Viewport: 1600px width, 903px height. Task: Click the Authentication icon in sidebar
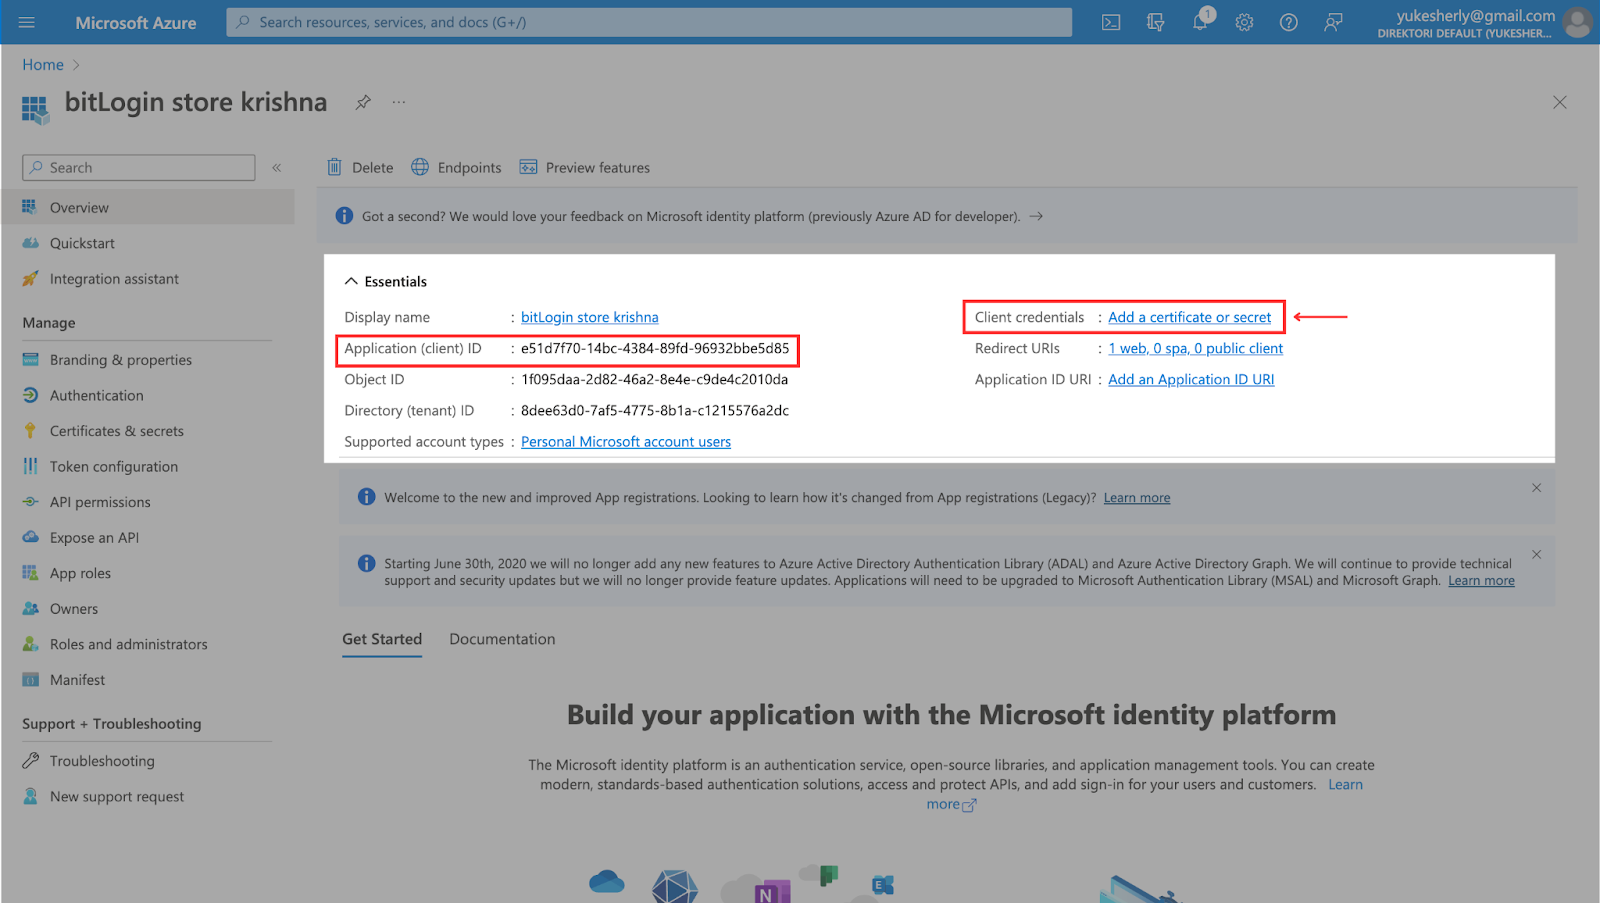31,396
